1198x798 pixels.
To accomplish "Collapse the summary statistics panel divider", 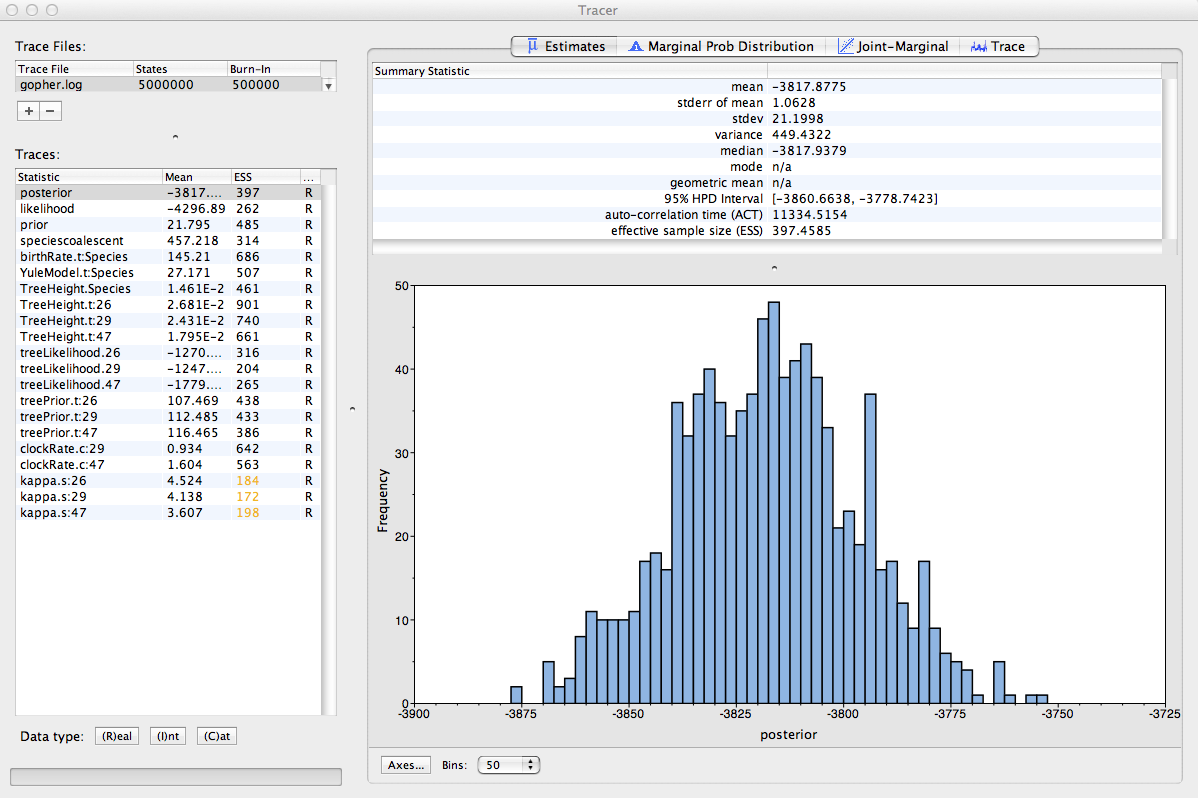I will [x=774, y=268].
